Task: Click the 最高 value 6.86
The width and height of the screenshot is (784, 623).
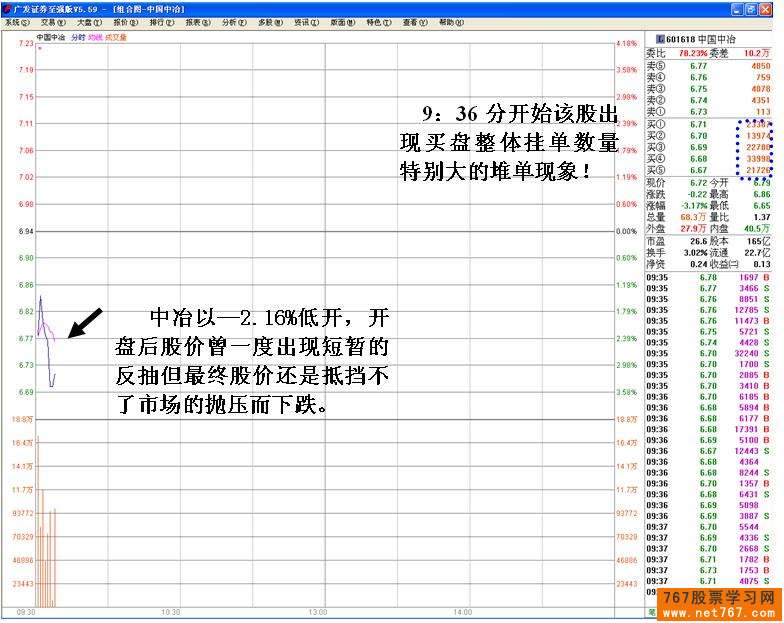Action: [x=762, y=194]
